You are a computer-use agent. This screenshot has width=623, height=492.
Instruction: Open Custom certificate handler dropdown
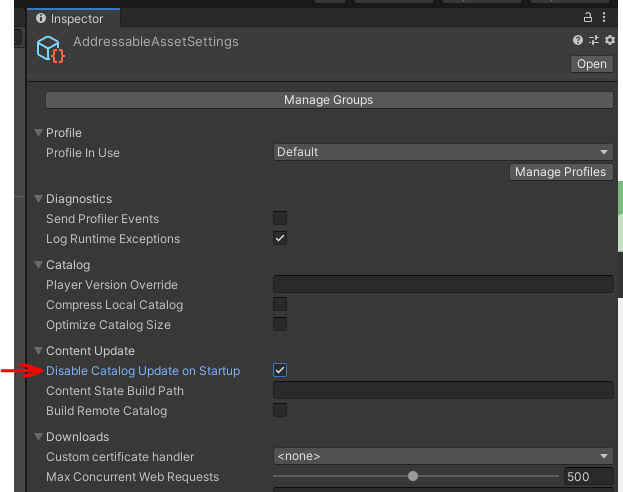click(443, 456)
